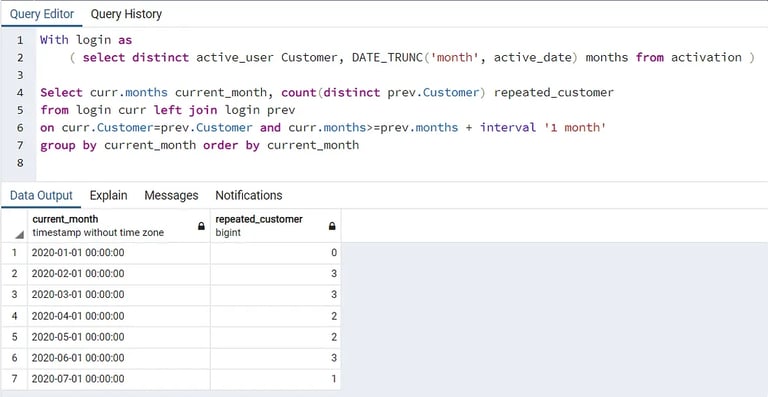Click select-all triangle in grid corner
768x397 pixels.
(x=20, y=235)
